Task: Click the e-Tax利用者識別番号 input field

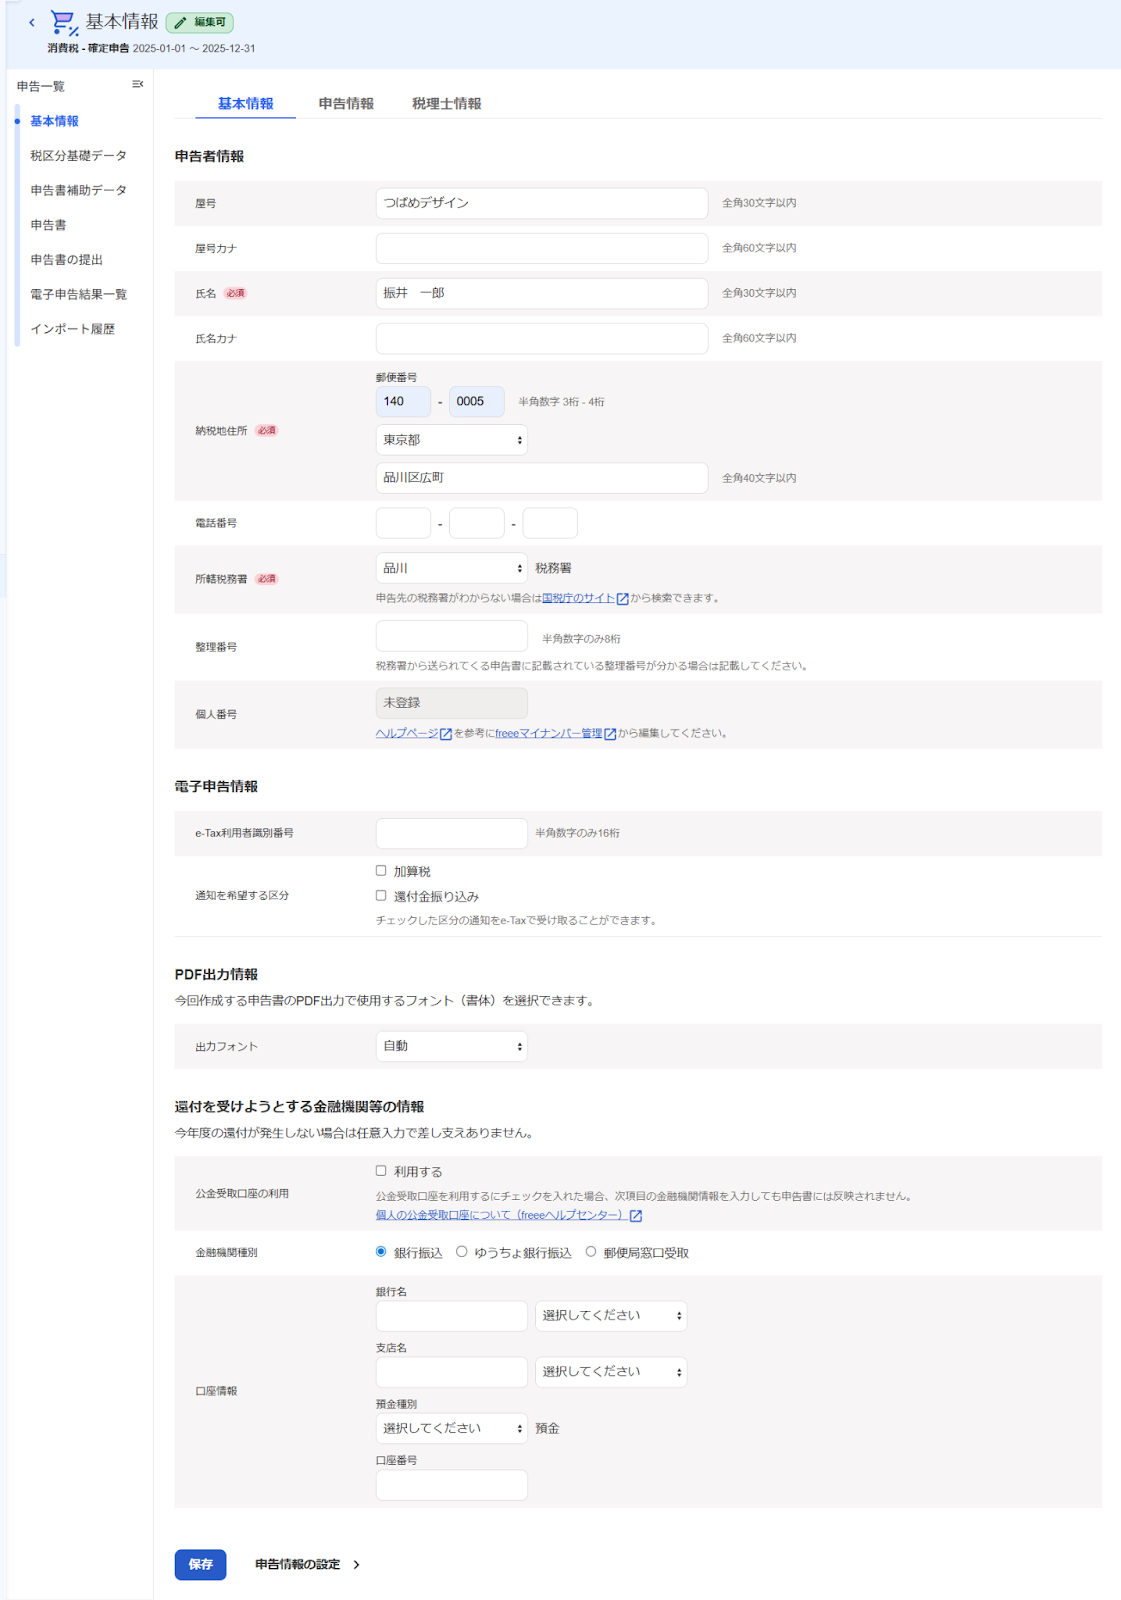Action: (452, 834)
